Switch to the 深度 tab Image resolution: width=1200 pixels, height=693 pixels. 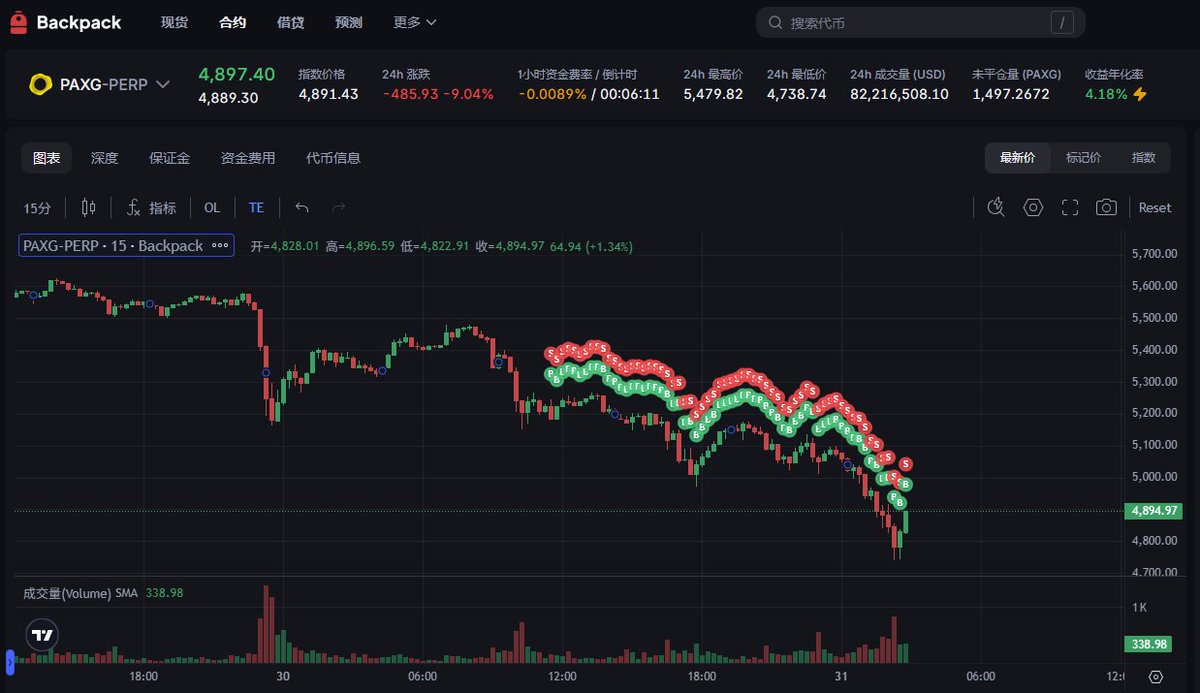[x=105, y=158]
